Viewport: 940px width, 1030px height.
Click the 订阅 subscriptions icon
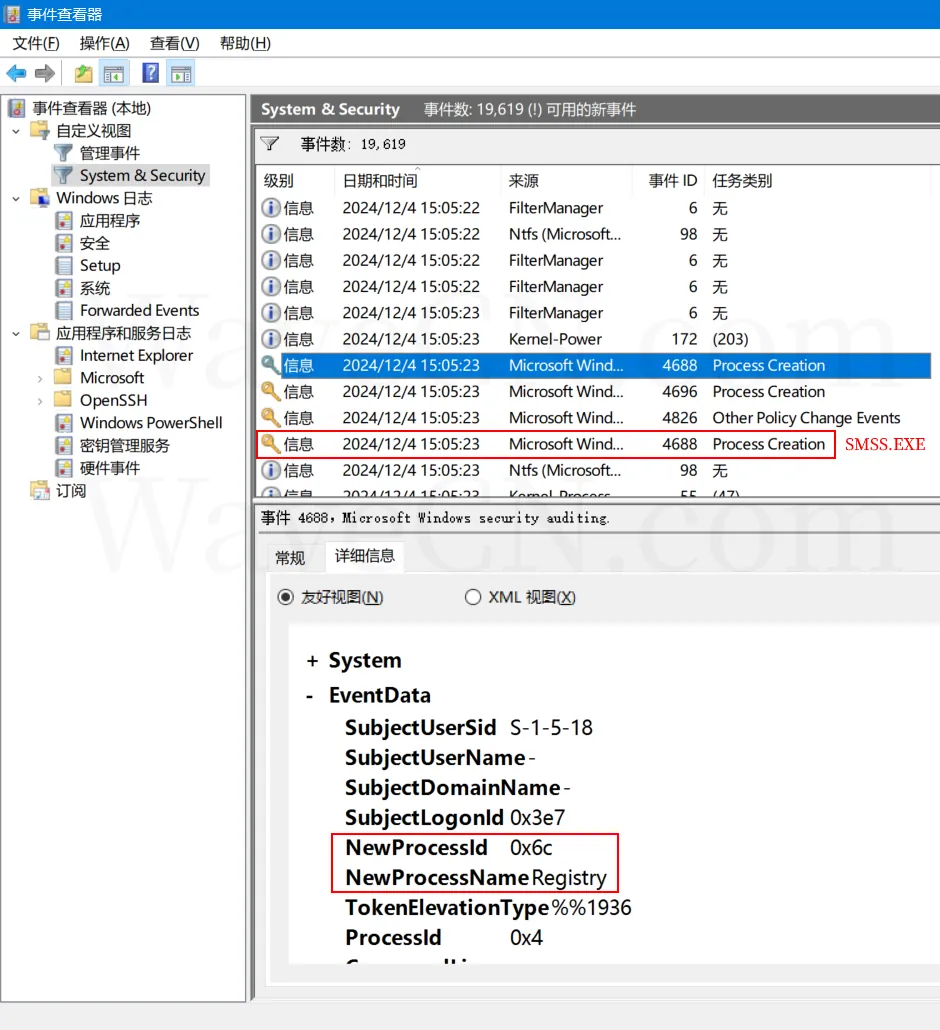click(40, 490)
